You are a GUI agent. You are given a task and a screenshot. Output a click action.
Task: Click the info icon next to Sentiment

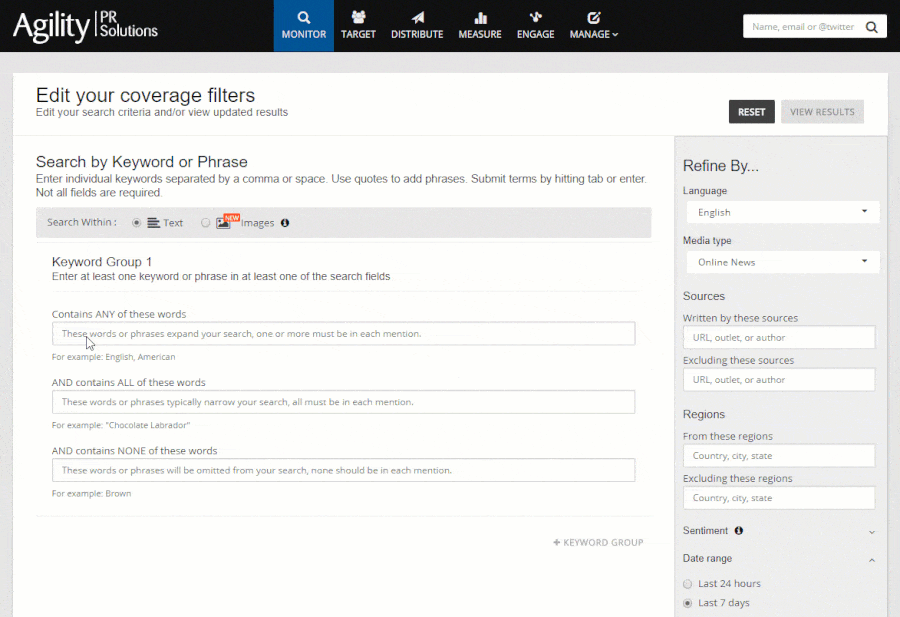[739, 531]
